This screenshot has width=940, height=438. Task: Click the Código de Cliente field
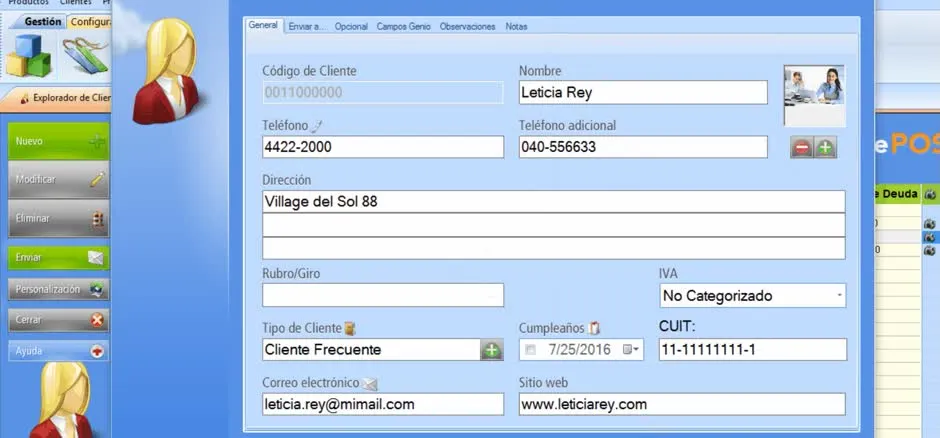[x=383, y=92]
